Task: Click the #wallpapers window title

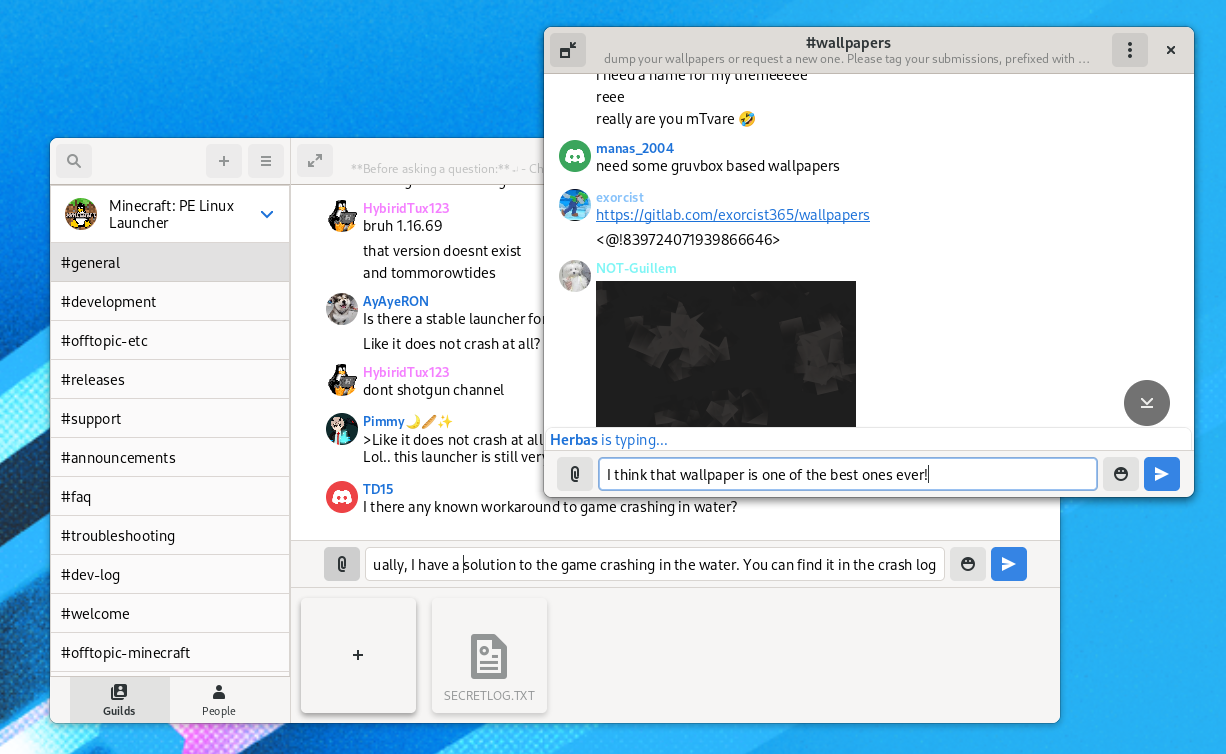Action: (848, 43)
